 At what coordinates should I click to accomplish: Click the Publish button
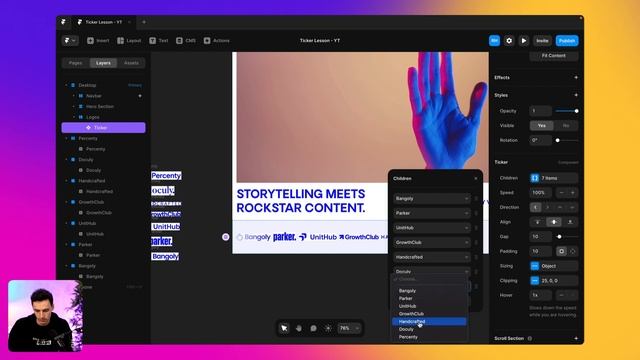(567, 40)
